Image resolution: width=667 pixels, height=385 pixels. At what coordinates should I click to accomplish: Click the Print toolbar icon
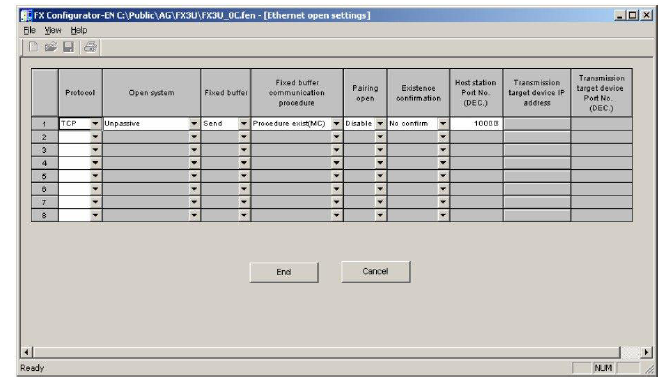tap(90, 47)
